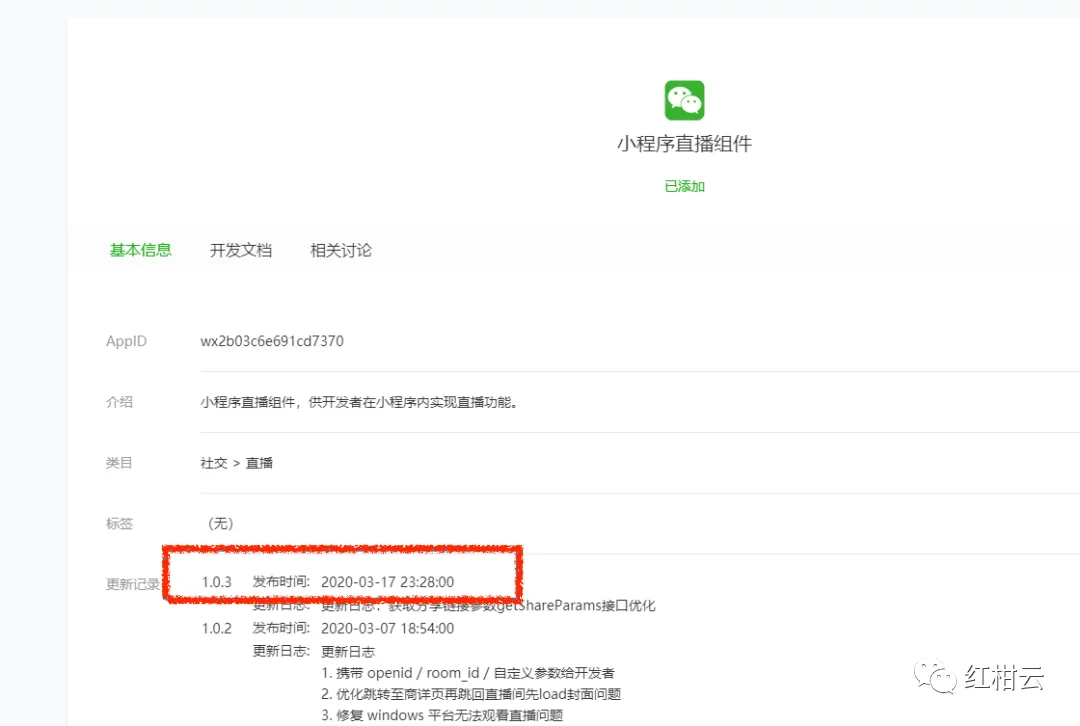Switch to the 相关讨论 tab

[x=341, y=250]
